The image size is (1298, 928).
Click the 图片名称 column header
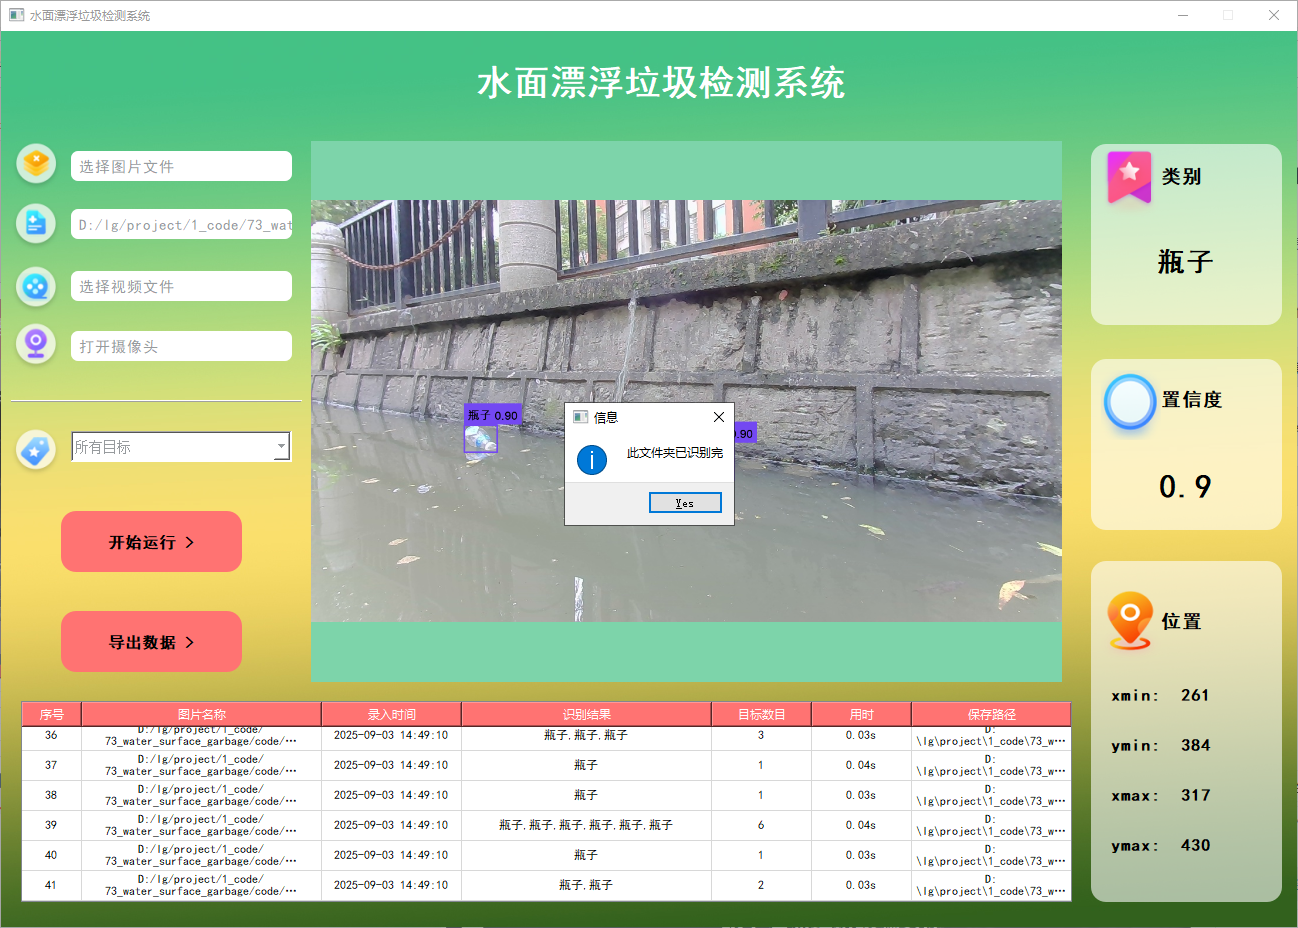(201, 714)
